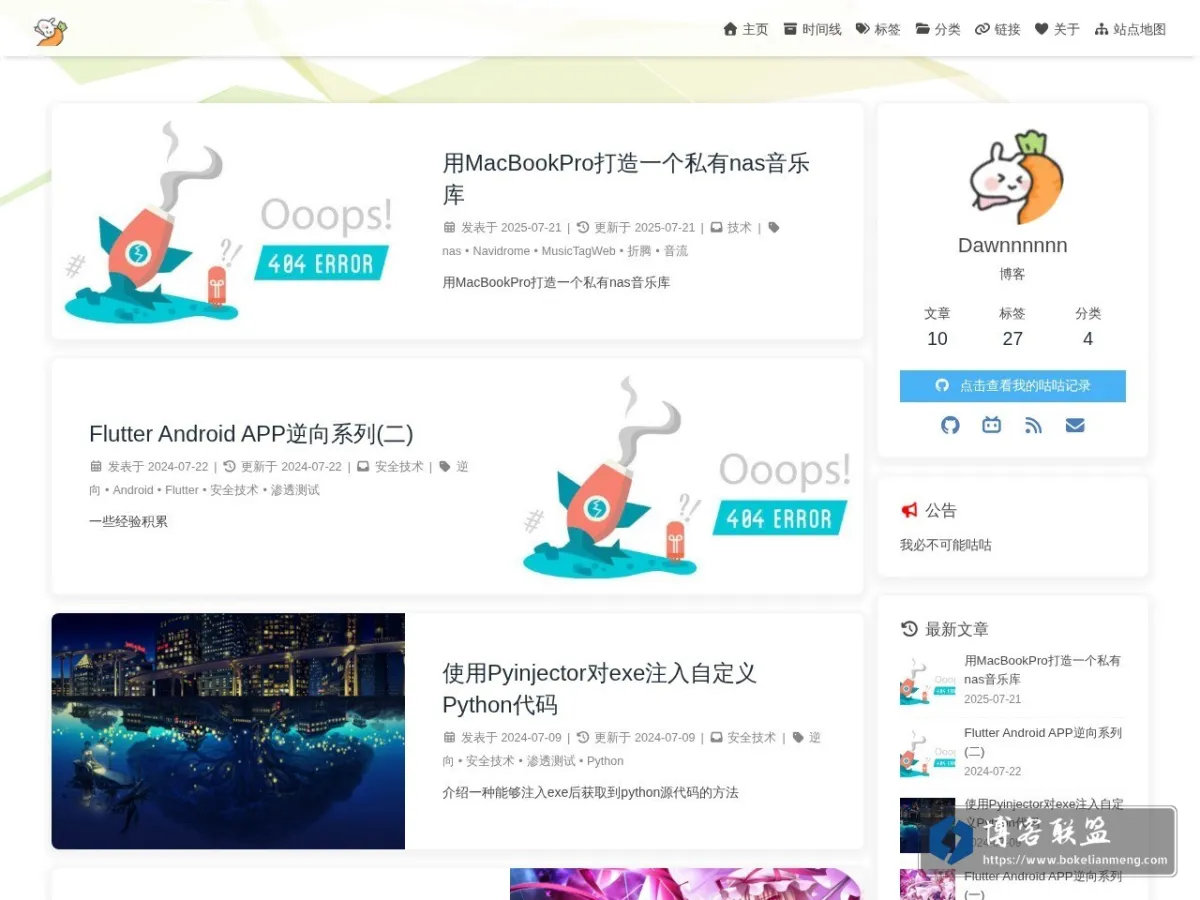Go to 主页 in the top navigation
Image resolution: width=1200 pixels, height=900 pixels.
(x=746, y=29)
